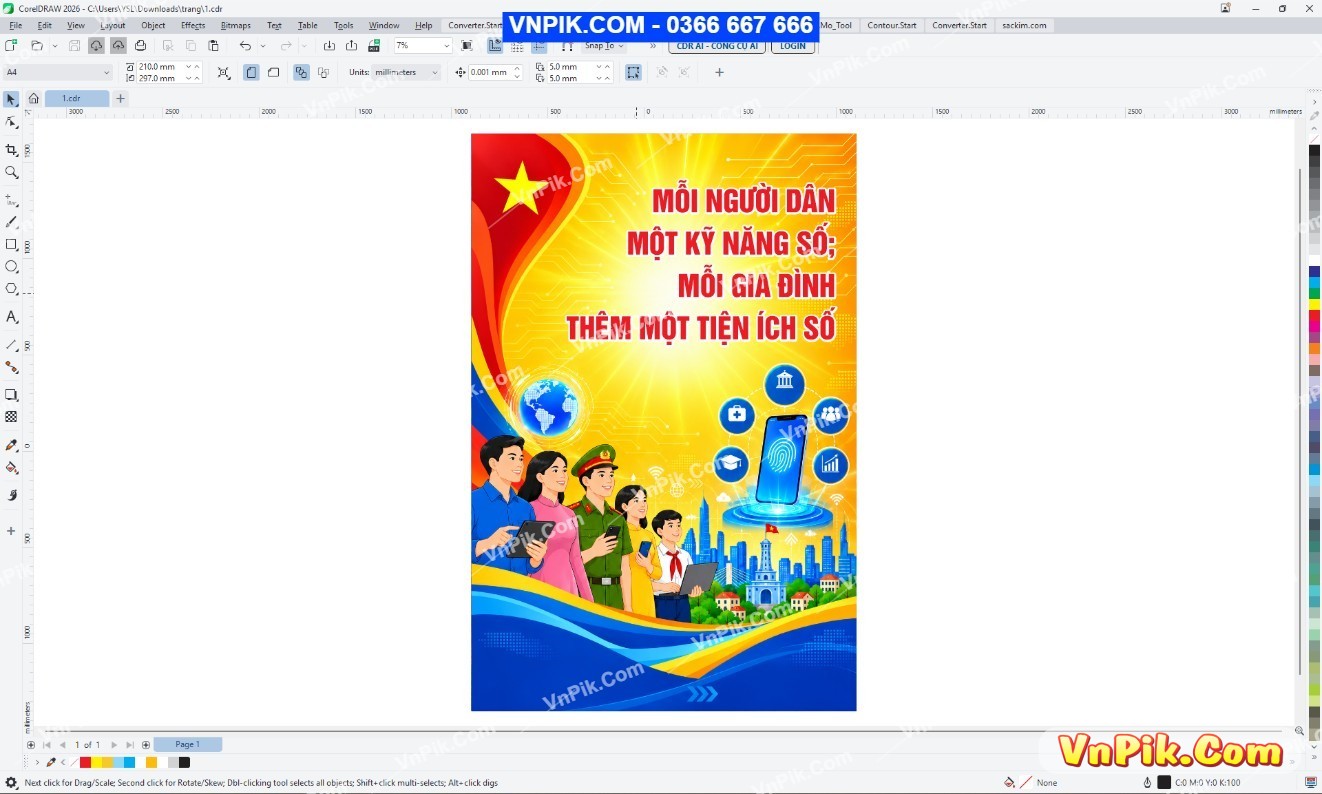Image resolution: width=1322 pixels, height=794 pixels.
Task: Toggle show rulers button
Action: pyautogui.click(x=495, y=46)
